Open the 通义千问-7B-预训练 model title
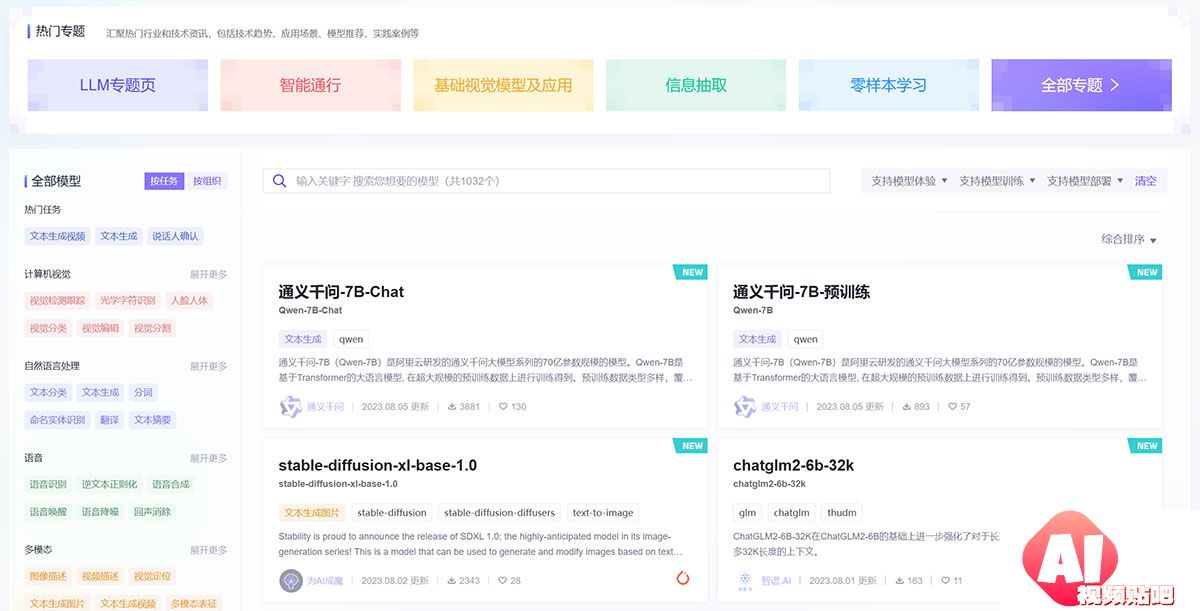The width and height of the screenshot is (1200, 611). coord(801,292)
